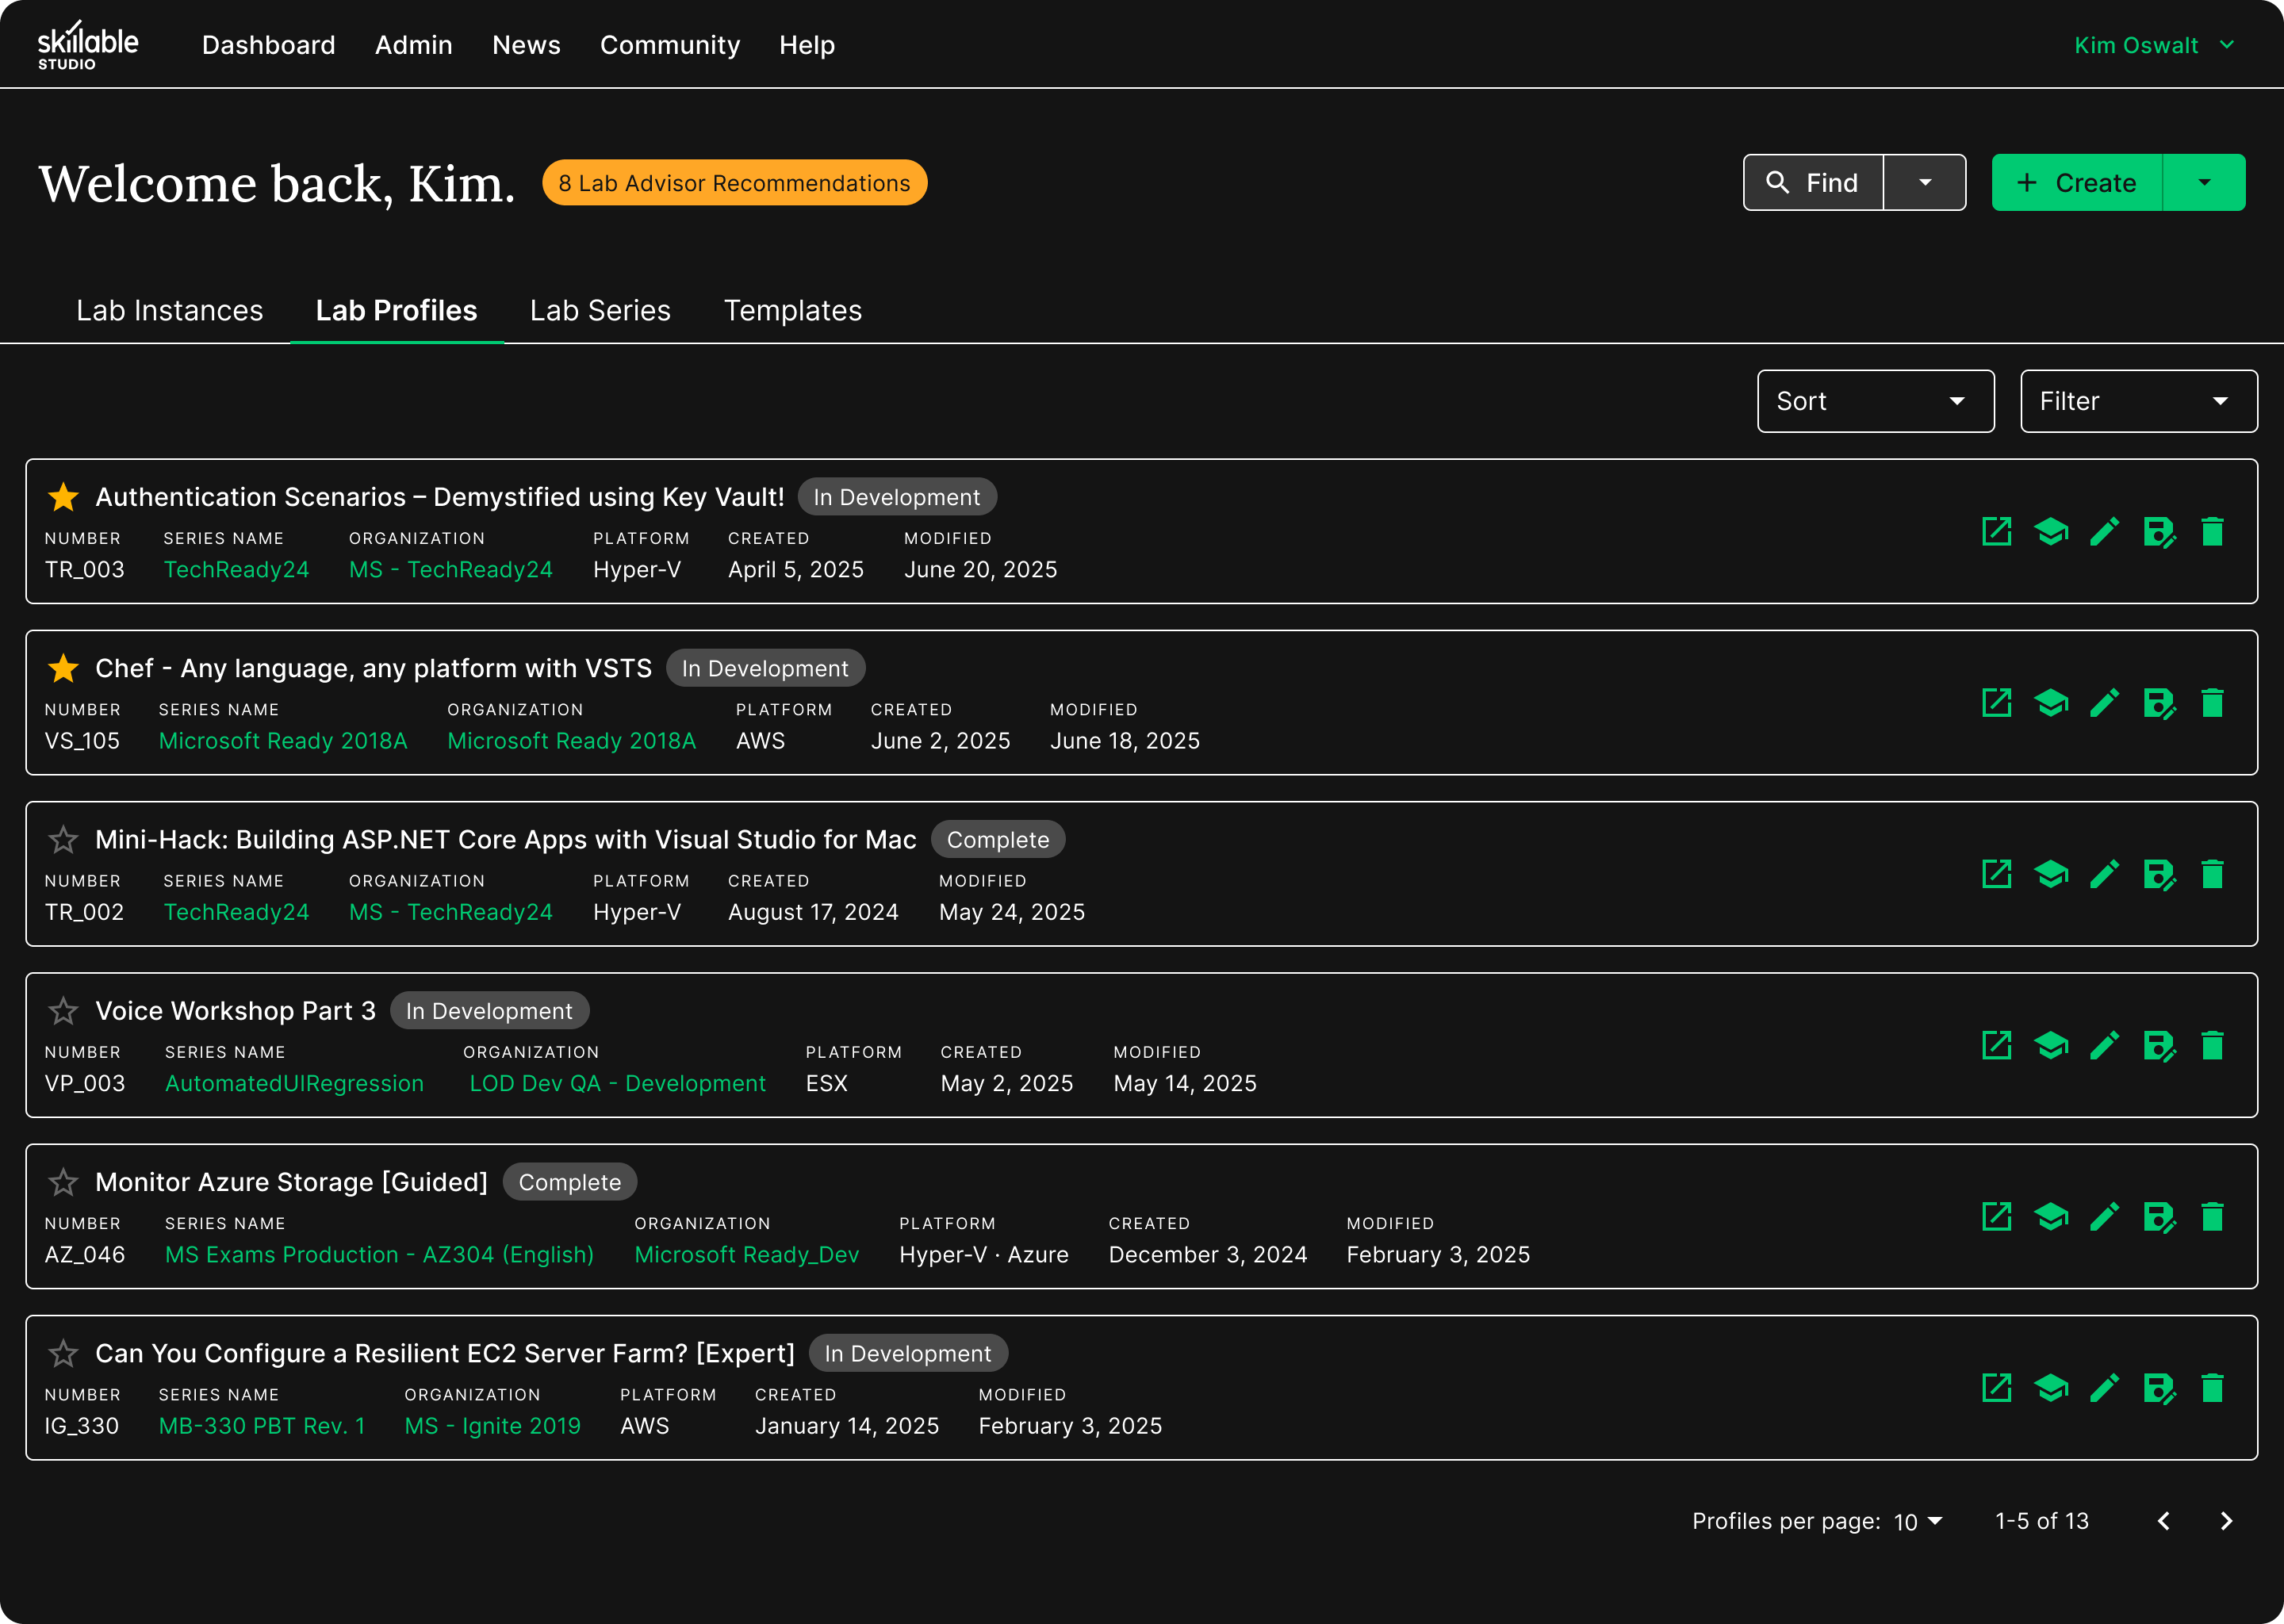The width and height of the screenshot is (2284, 1624).
Task: Favorite the EC2 Server Farm lab
Action: point(63,1354)
